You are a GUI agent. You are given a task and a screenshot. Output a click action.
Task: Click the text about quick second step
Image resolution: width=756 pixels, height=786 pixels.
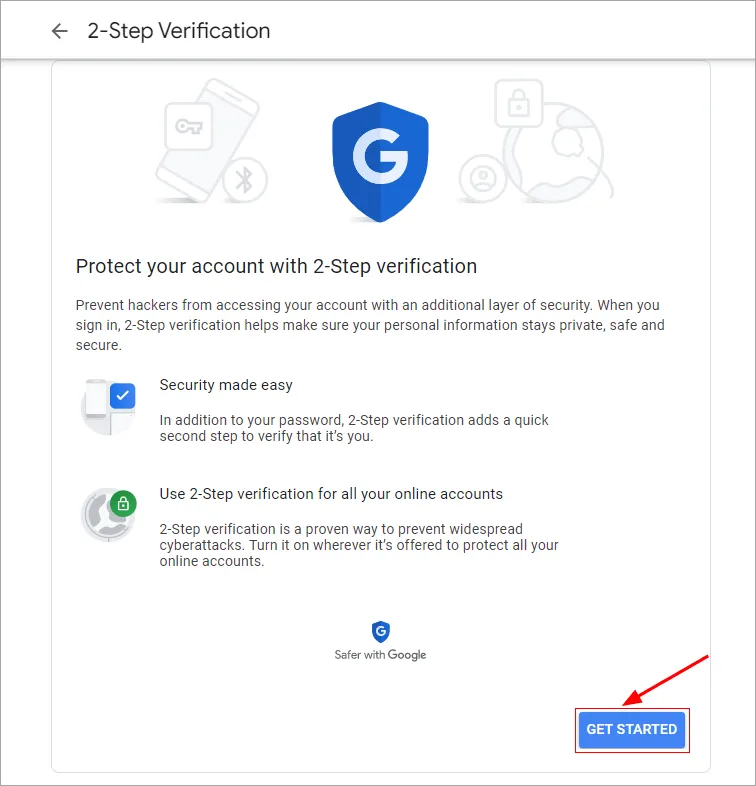(354, 428)
